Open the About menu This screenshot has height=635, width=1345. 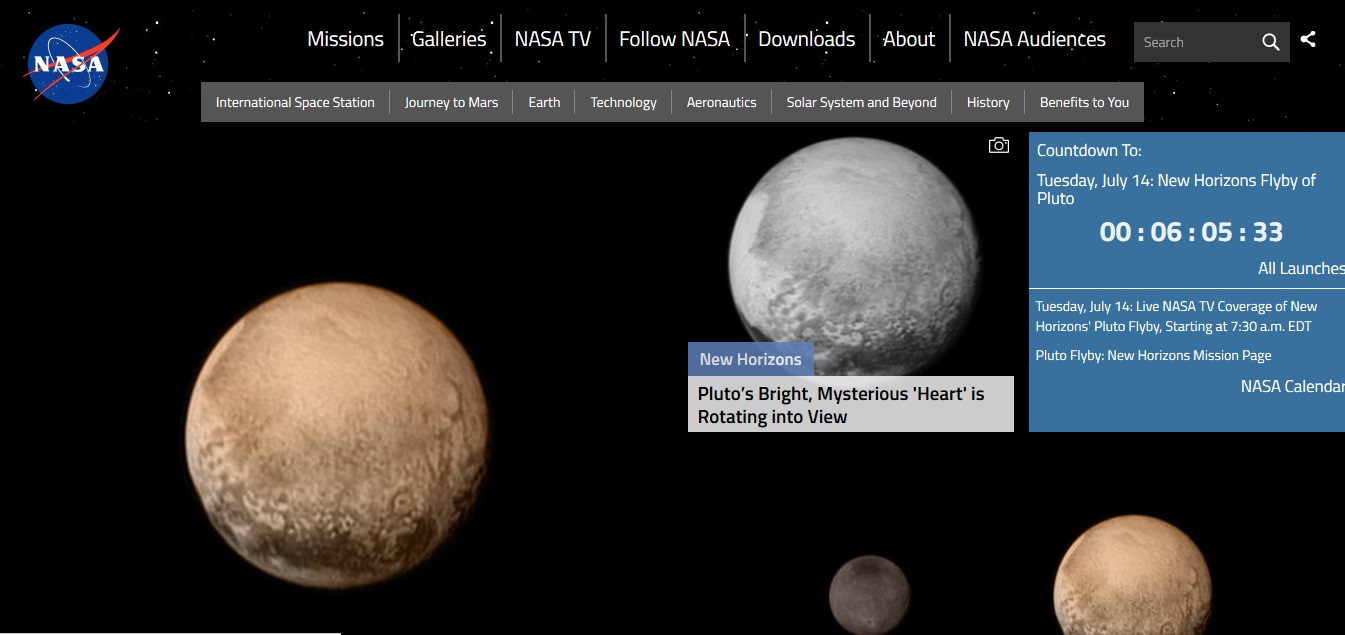point(909,39)
